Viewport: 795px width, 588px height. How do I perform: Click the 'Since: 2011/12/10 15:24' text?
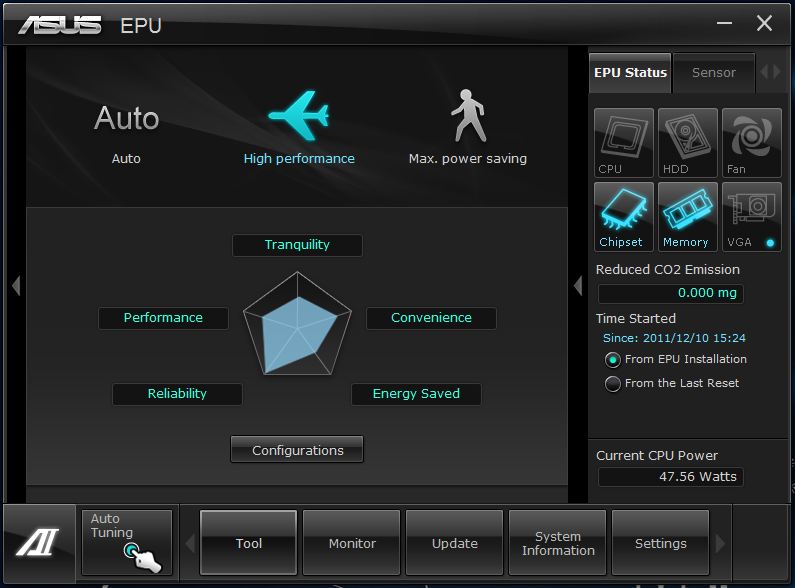pyautogui.click(x=674, y=338)
